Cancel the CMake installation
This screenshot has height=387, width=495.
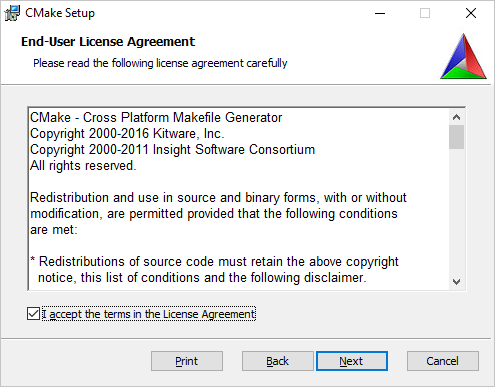(443, 361)
